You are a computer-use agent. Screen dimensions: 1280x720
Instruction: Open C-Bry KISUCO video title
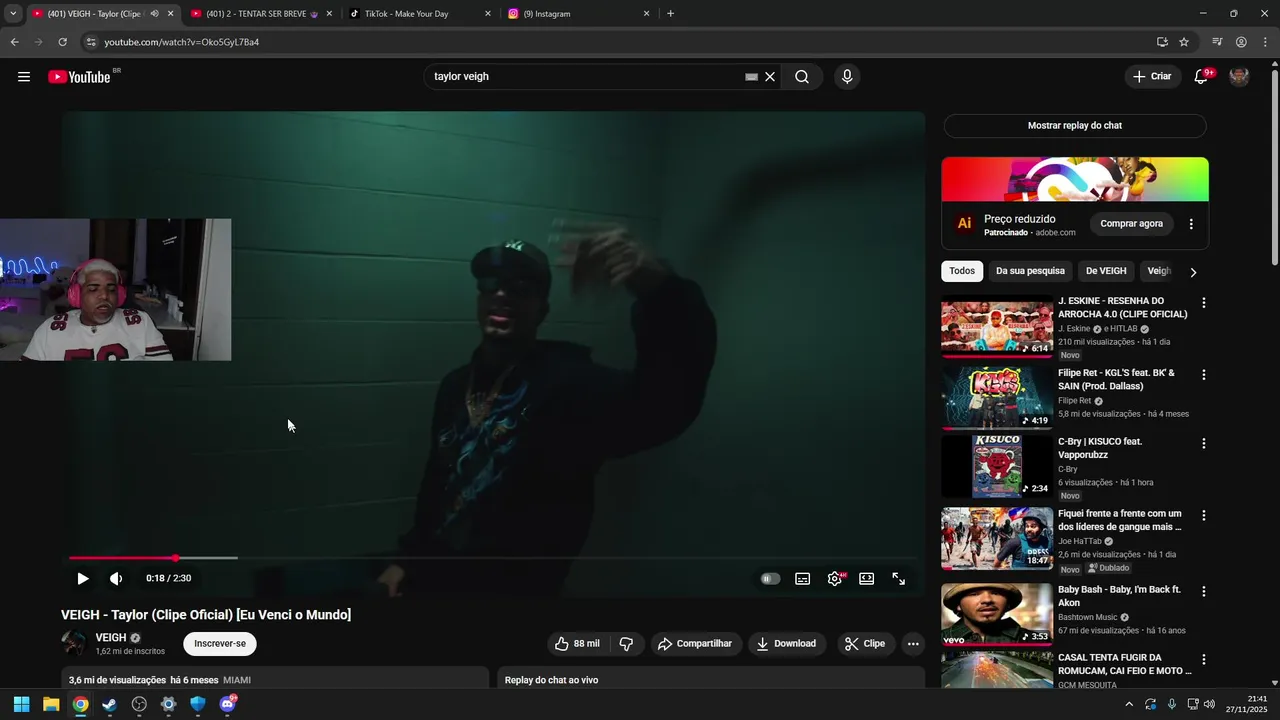(x=1100, y=448)
